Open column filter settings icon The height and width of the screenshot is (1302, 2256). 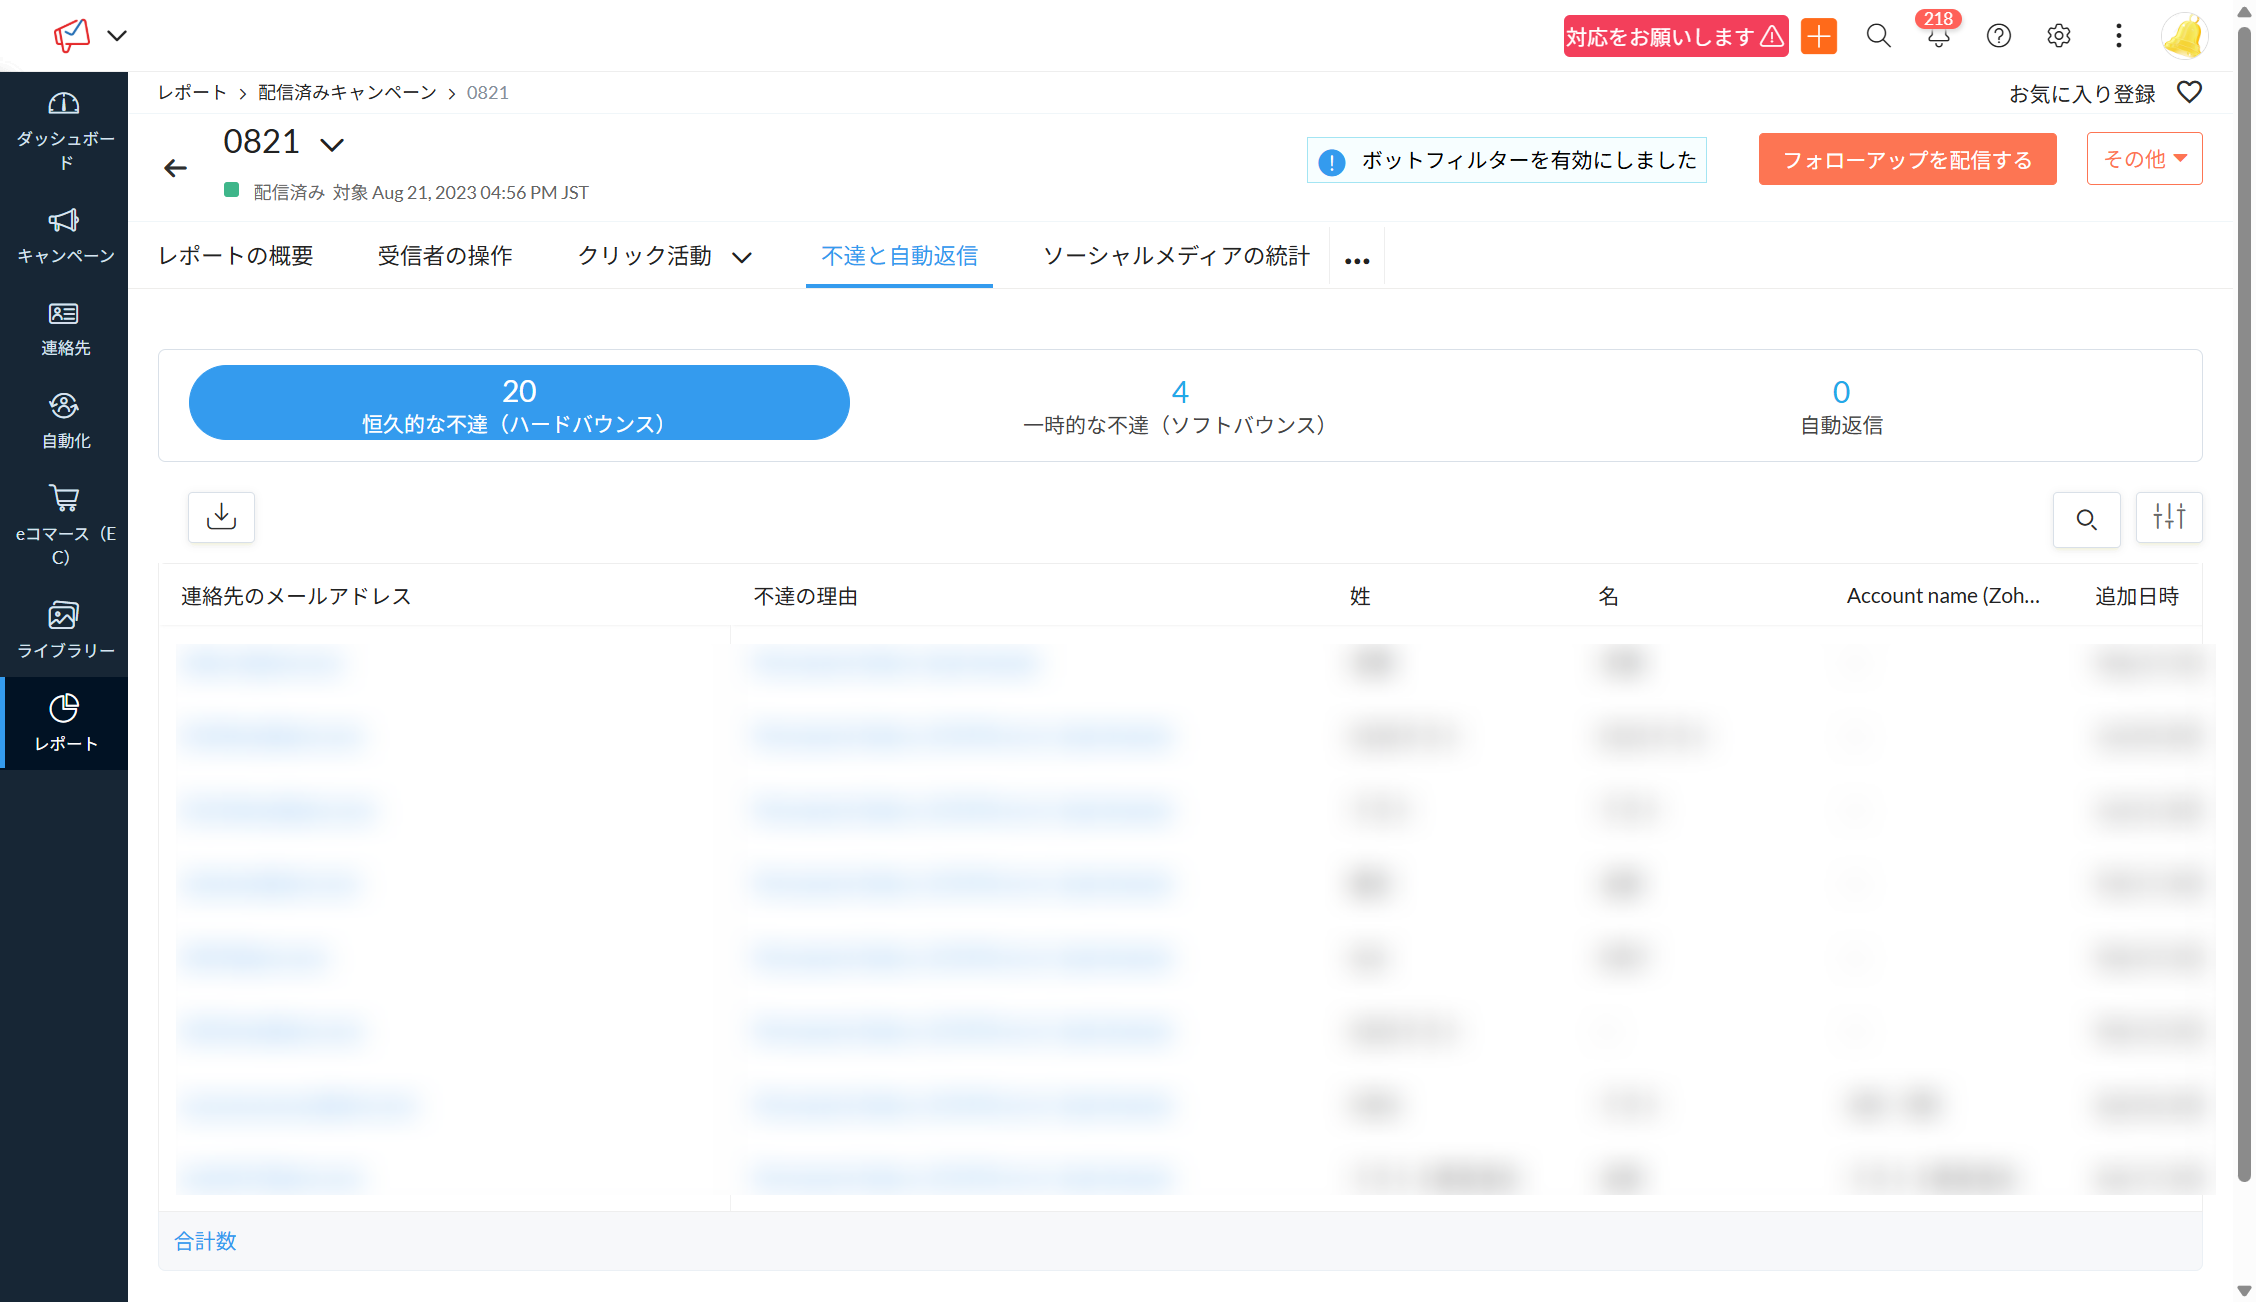(2168, 517)
